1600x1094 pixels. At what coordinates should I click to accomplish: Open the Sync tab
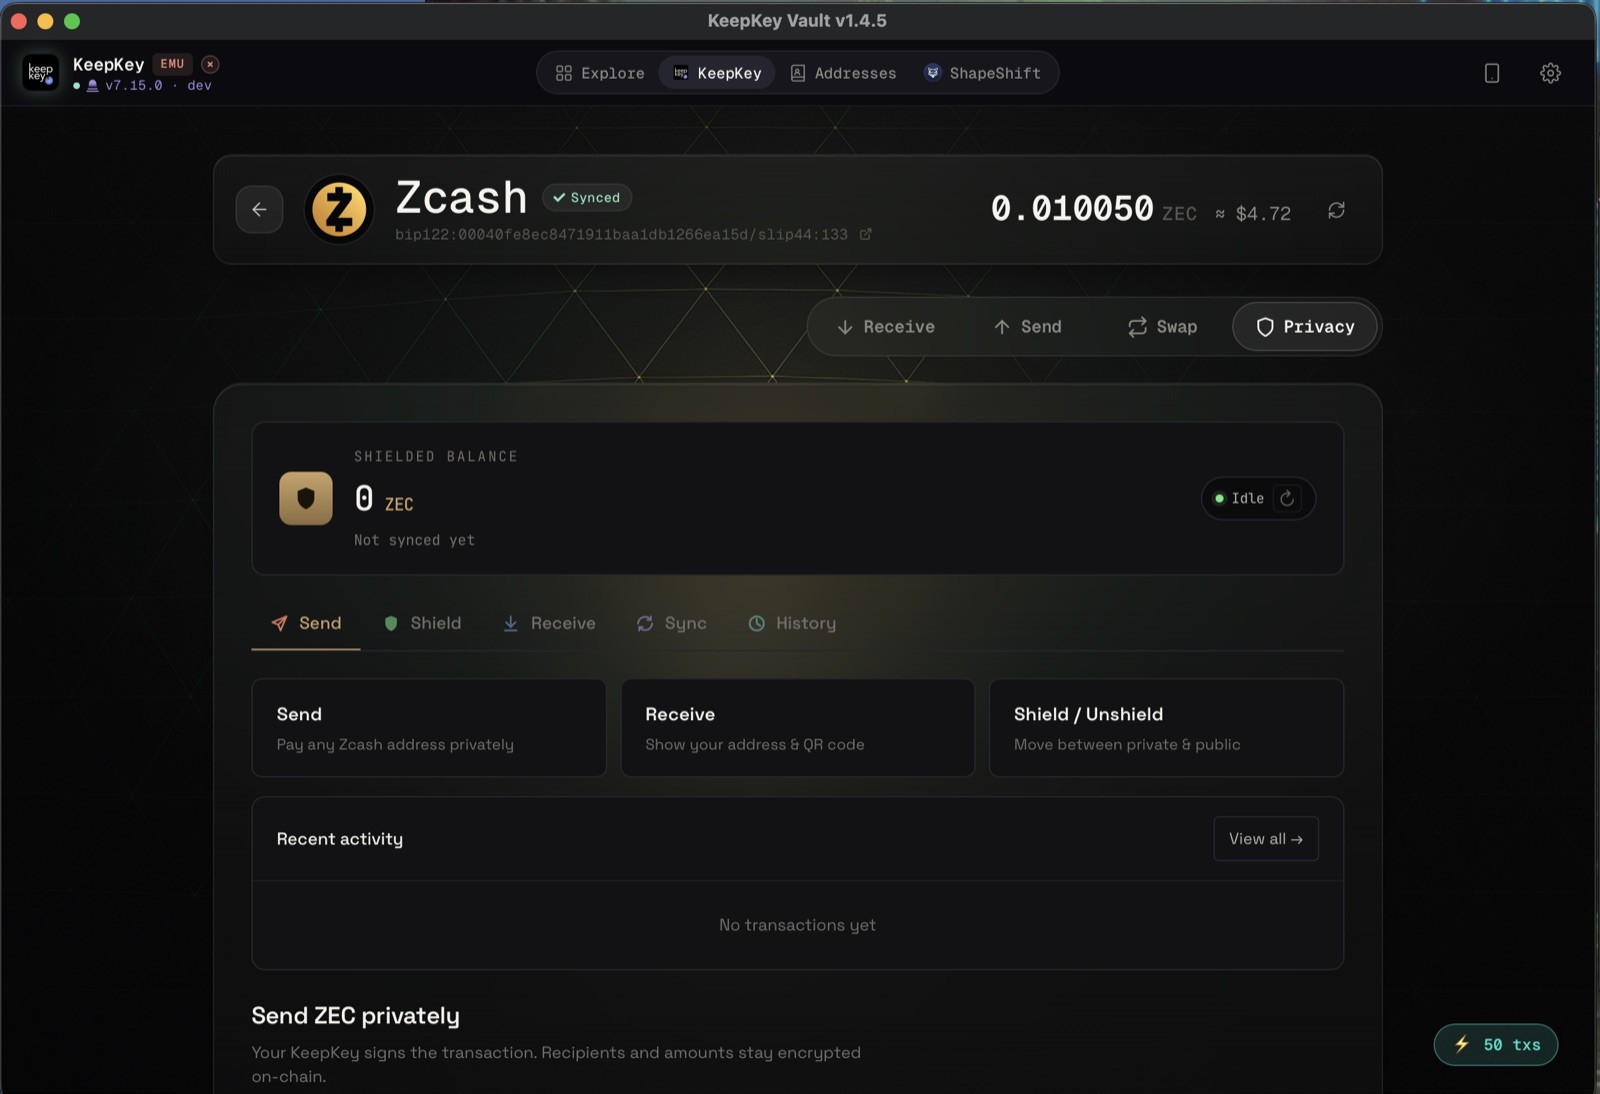pos(672,623)
